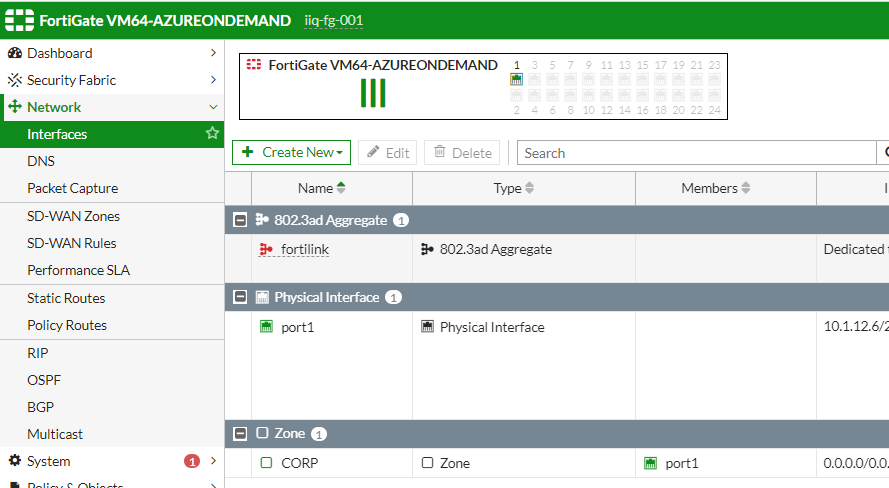Toggle favorite star on Interfaces
Screen dimensions: 889x488
tap(212, 133)
